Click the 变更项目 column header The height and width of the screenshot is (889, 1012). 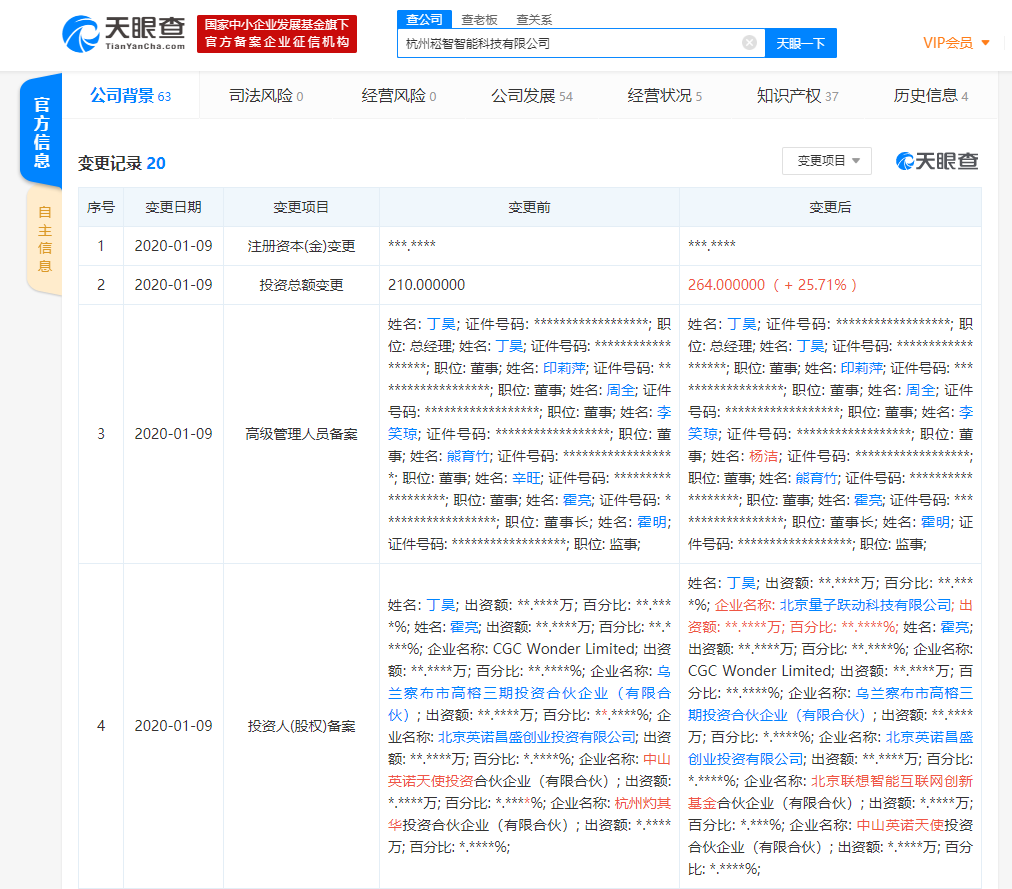301,207
